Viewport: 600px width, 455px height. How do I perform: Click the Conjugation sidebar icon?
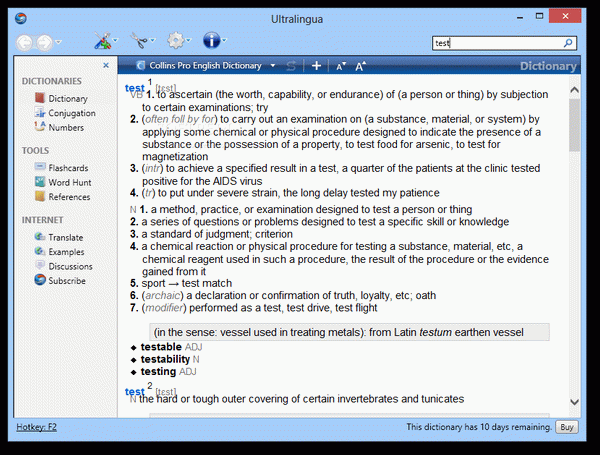point(40,113)
